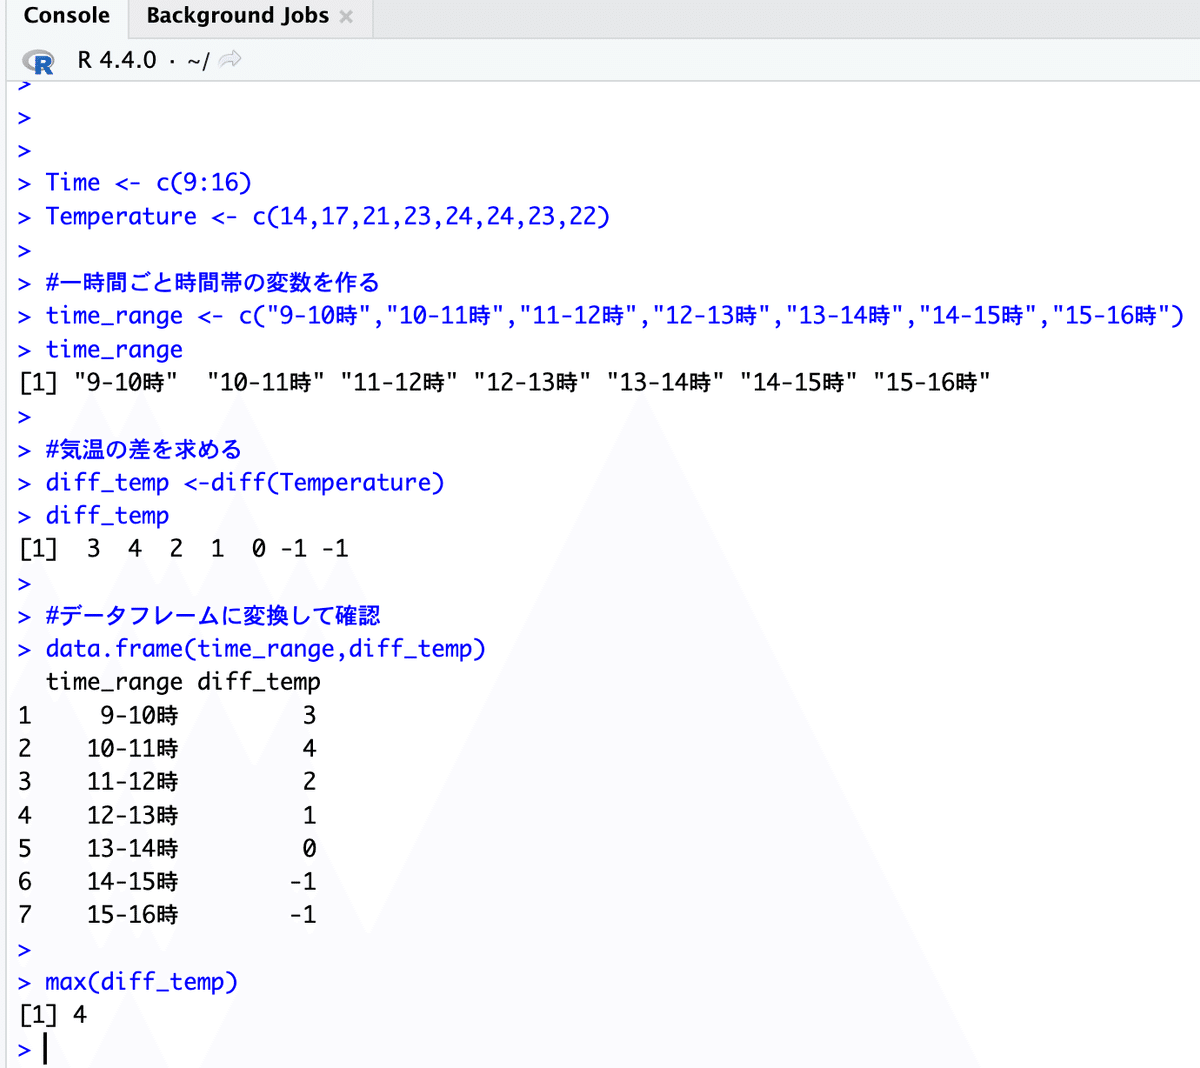Click the comment '#気温の差を求める'
Image resolution: width=1200 pixels, height=1068 pixels.
[143, 449]
